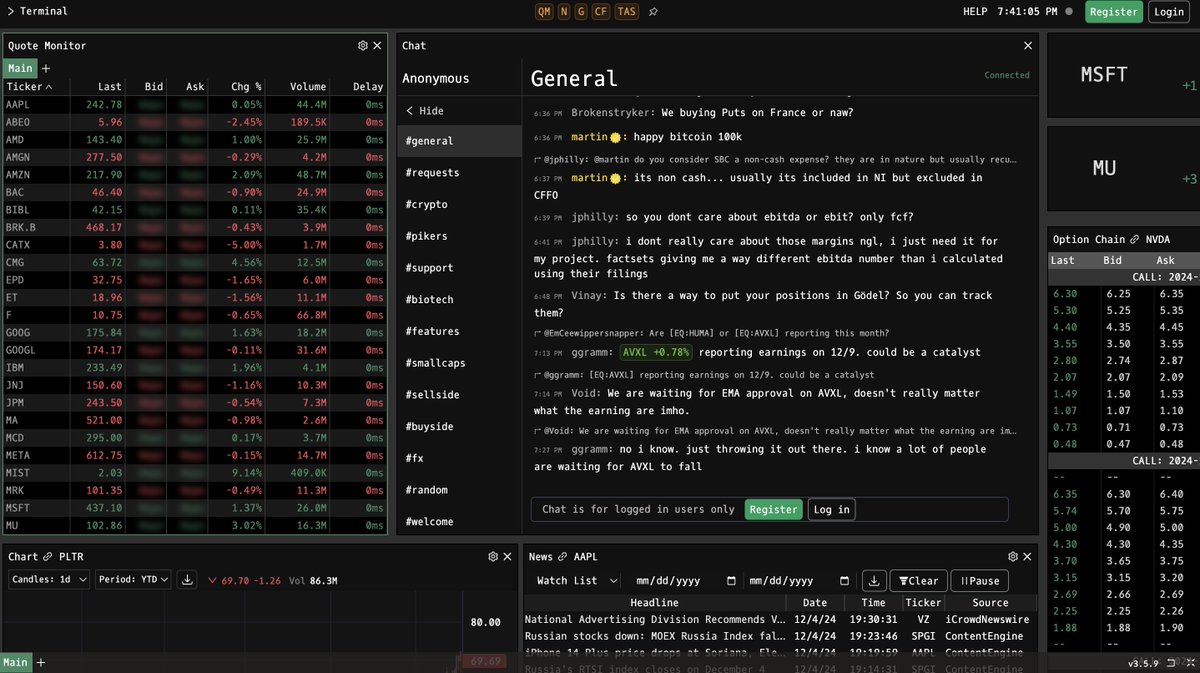1200x673 pixels.
Task: Select the Main workspace tab at bottom
Action: [x=16, y=662]
